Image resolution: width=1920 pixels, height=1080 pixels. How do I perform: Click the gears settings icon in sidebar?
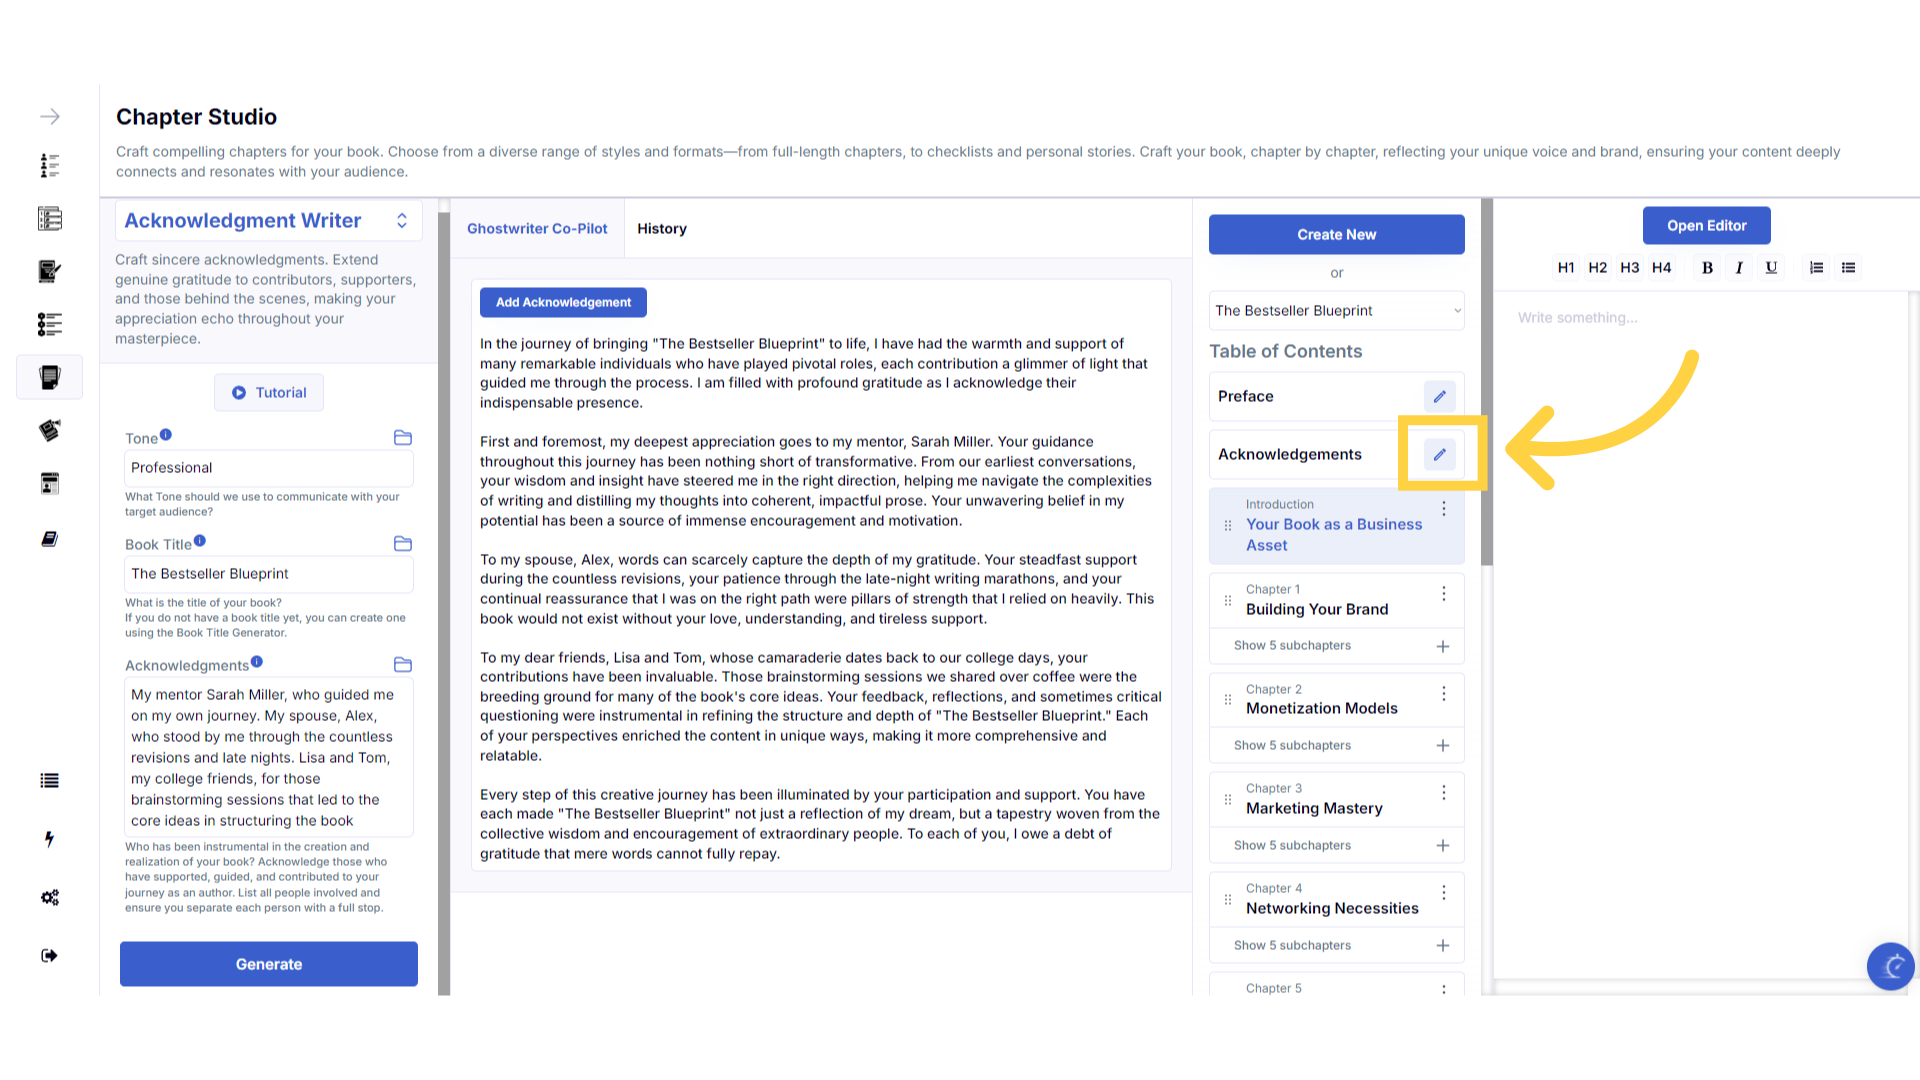(x=50, y=897)
